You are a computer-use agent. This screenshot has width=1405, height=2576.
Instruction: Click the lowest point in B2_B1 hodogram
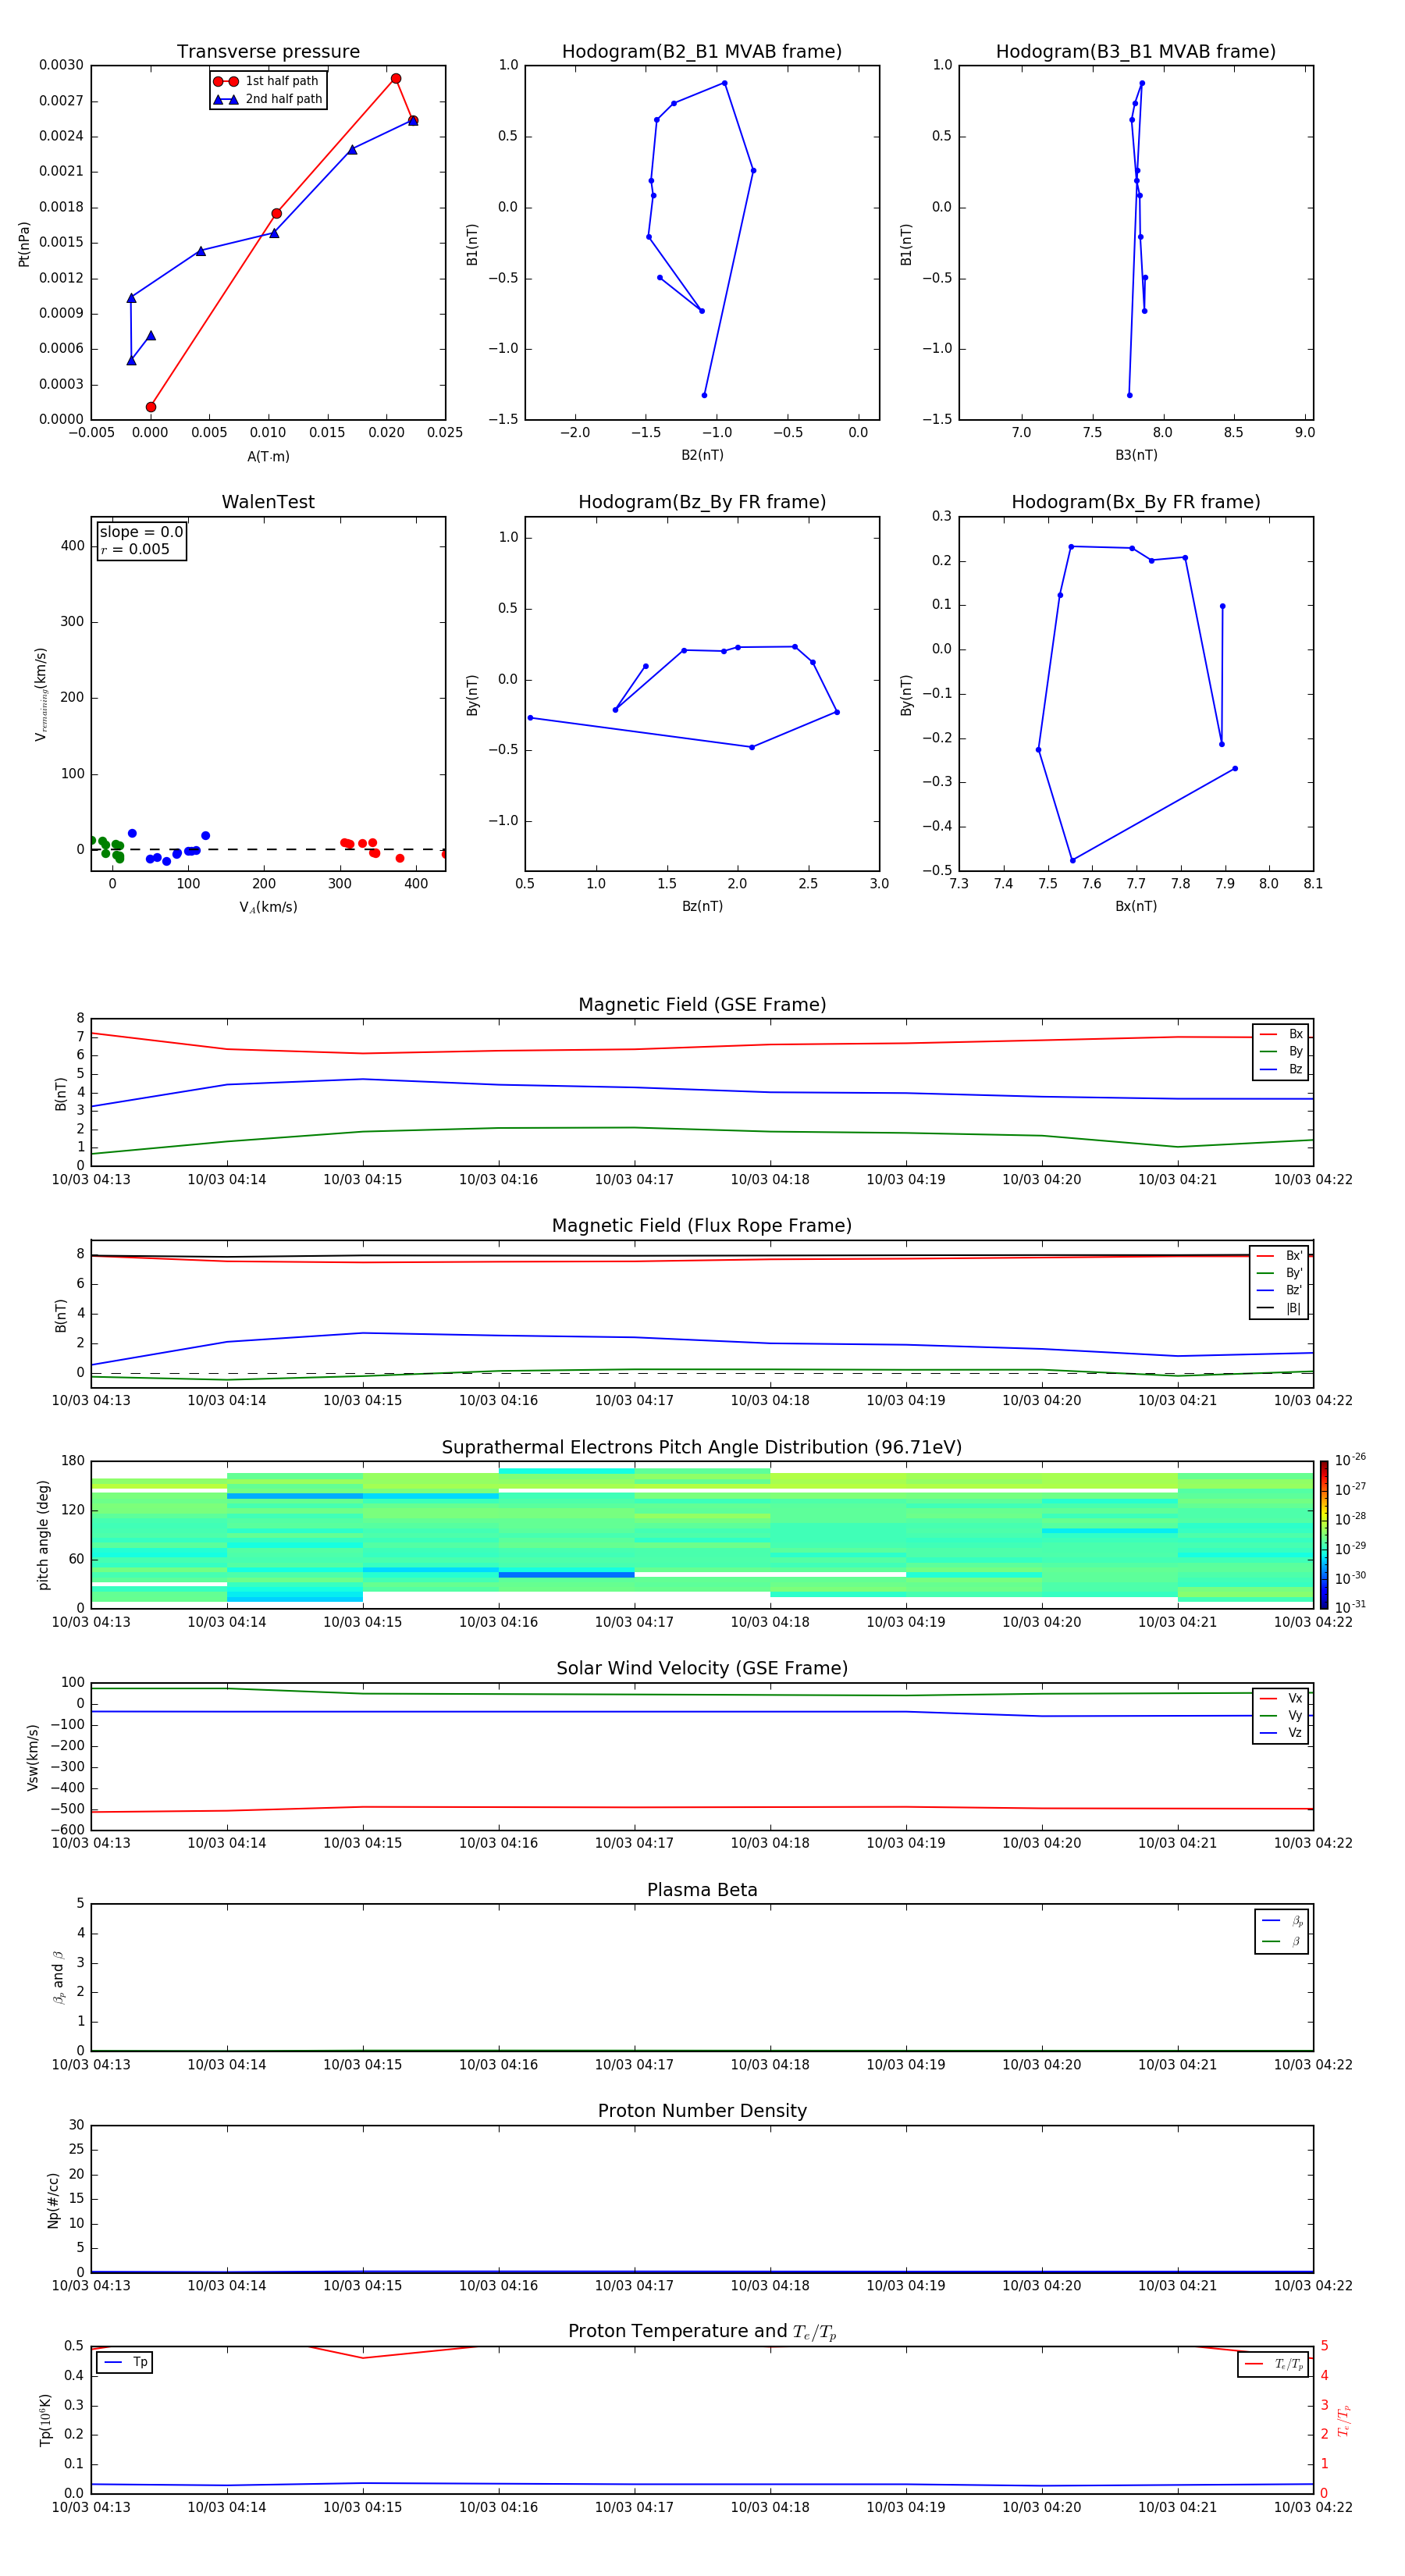704,395
